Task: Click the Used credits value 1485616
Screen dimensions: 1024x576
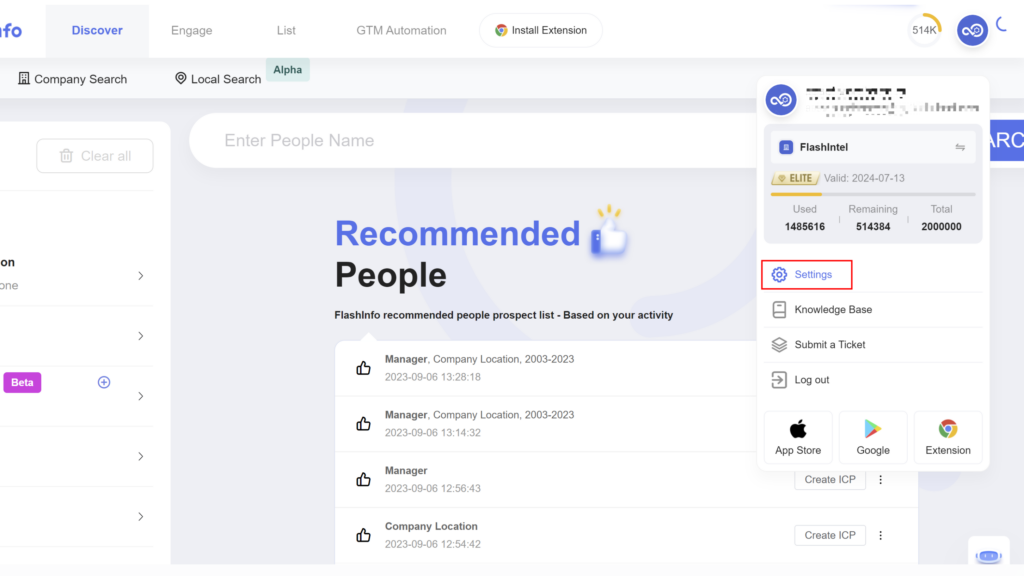Action: point(805,227)
